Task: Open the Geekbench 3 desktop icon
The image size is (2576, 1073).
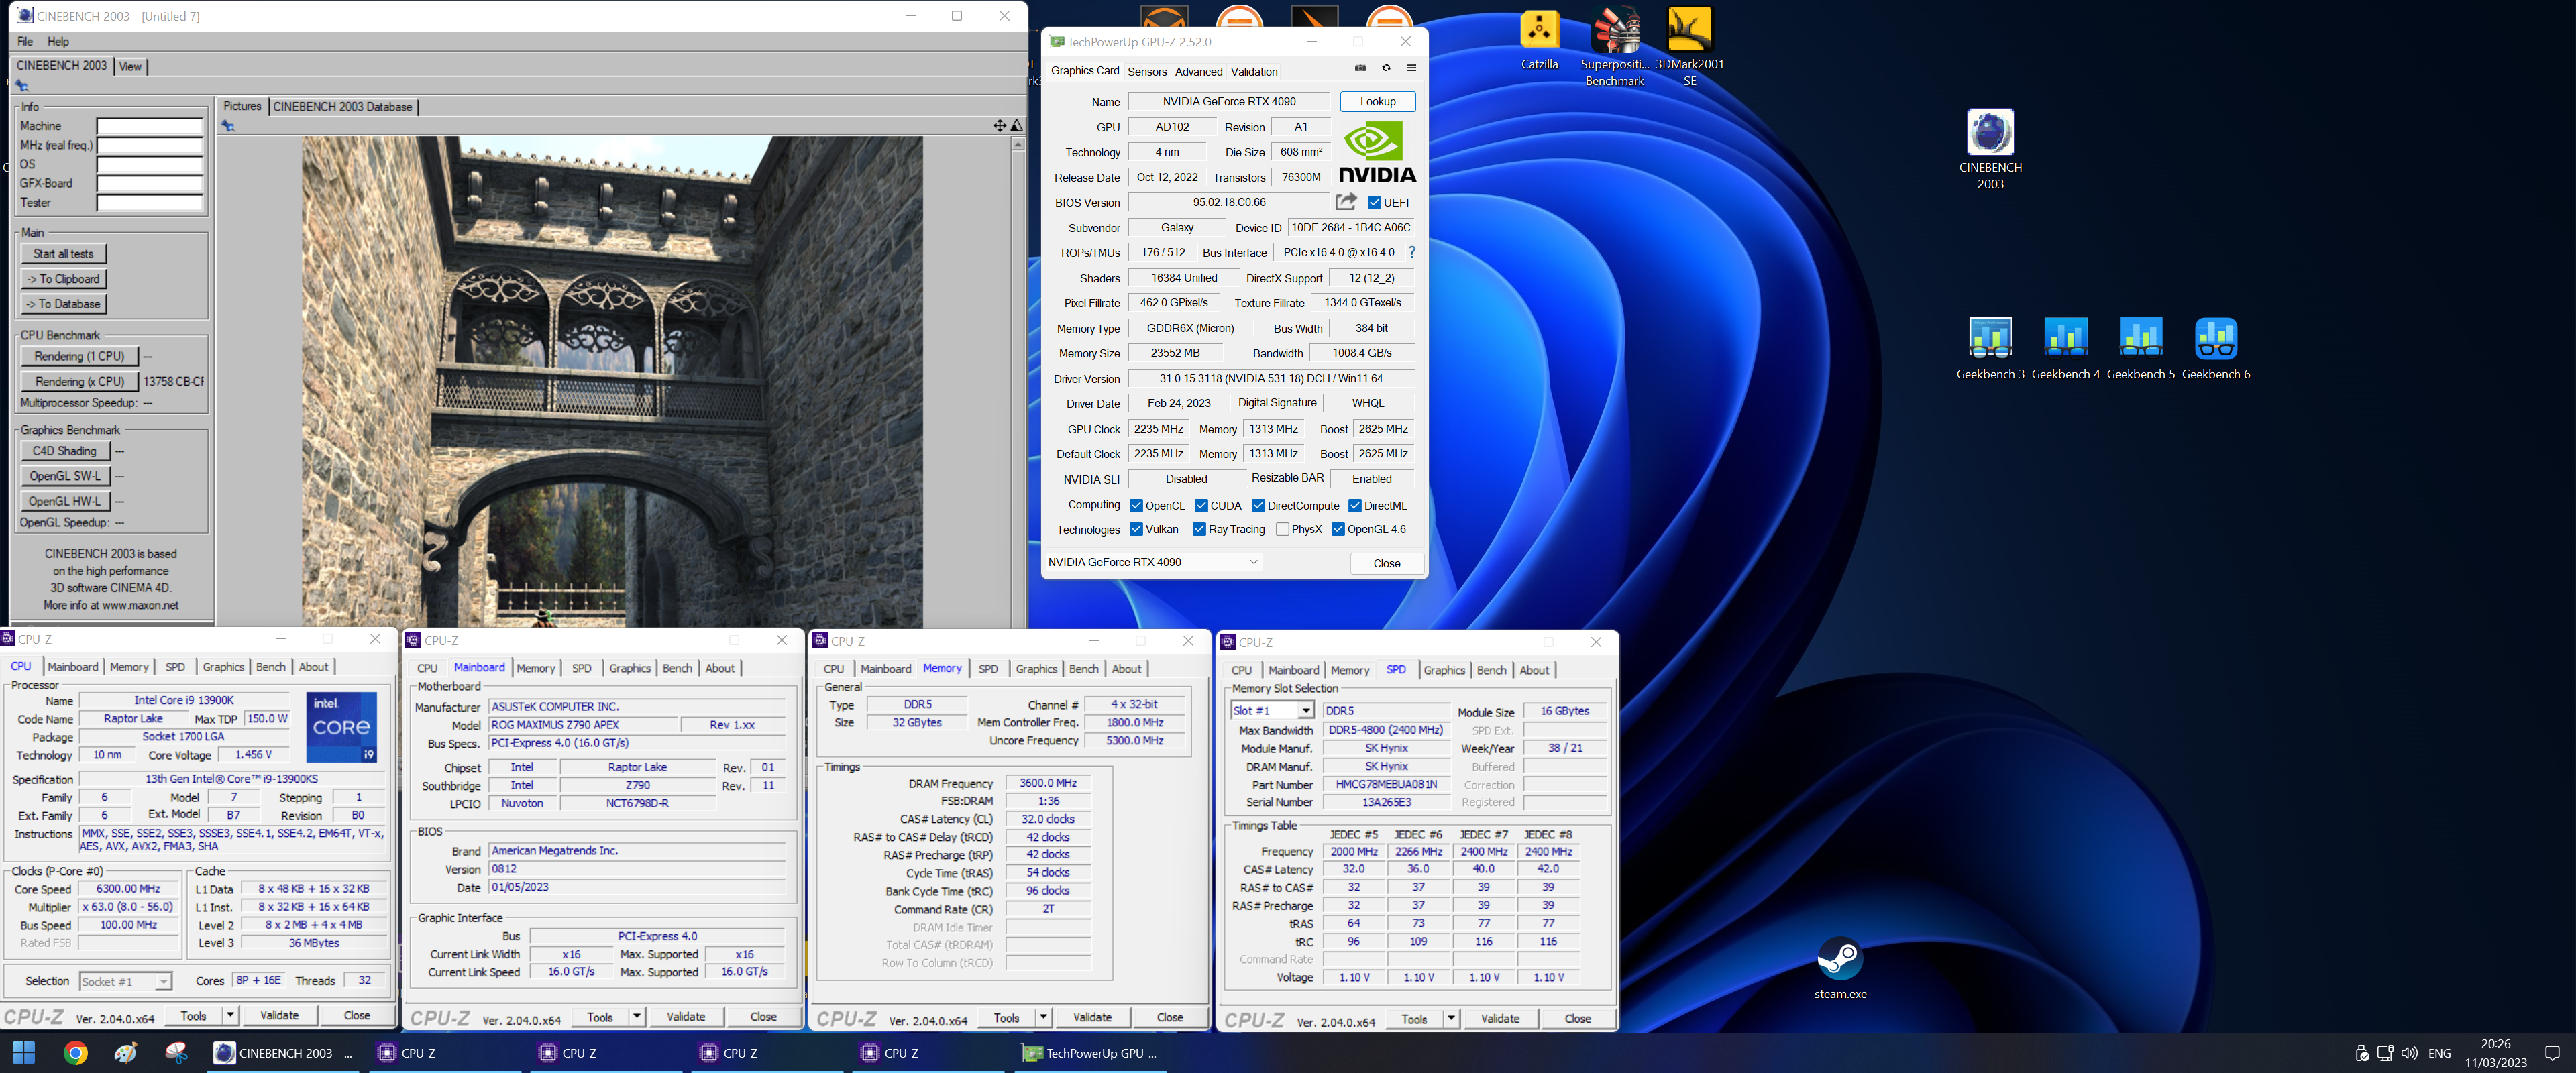Action: click(1990, 348)
